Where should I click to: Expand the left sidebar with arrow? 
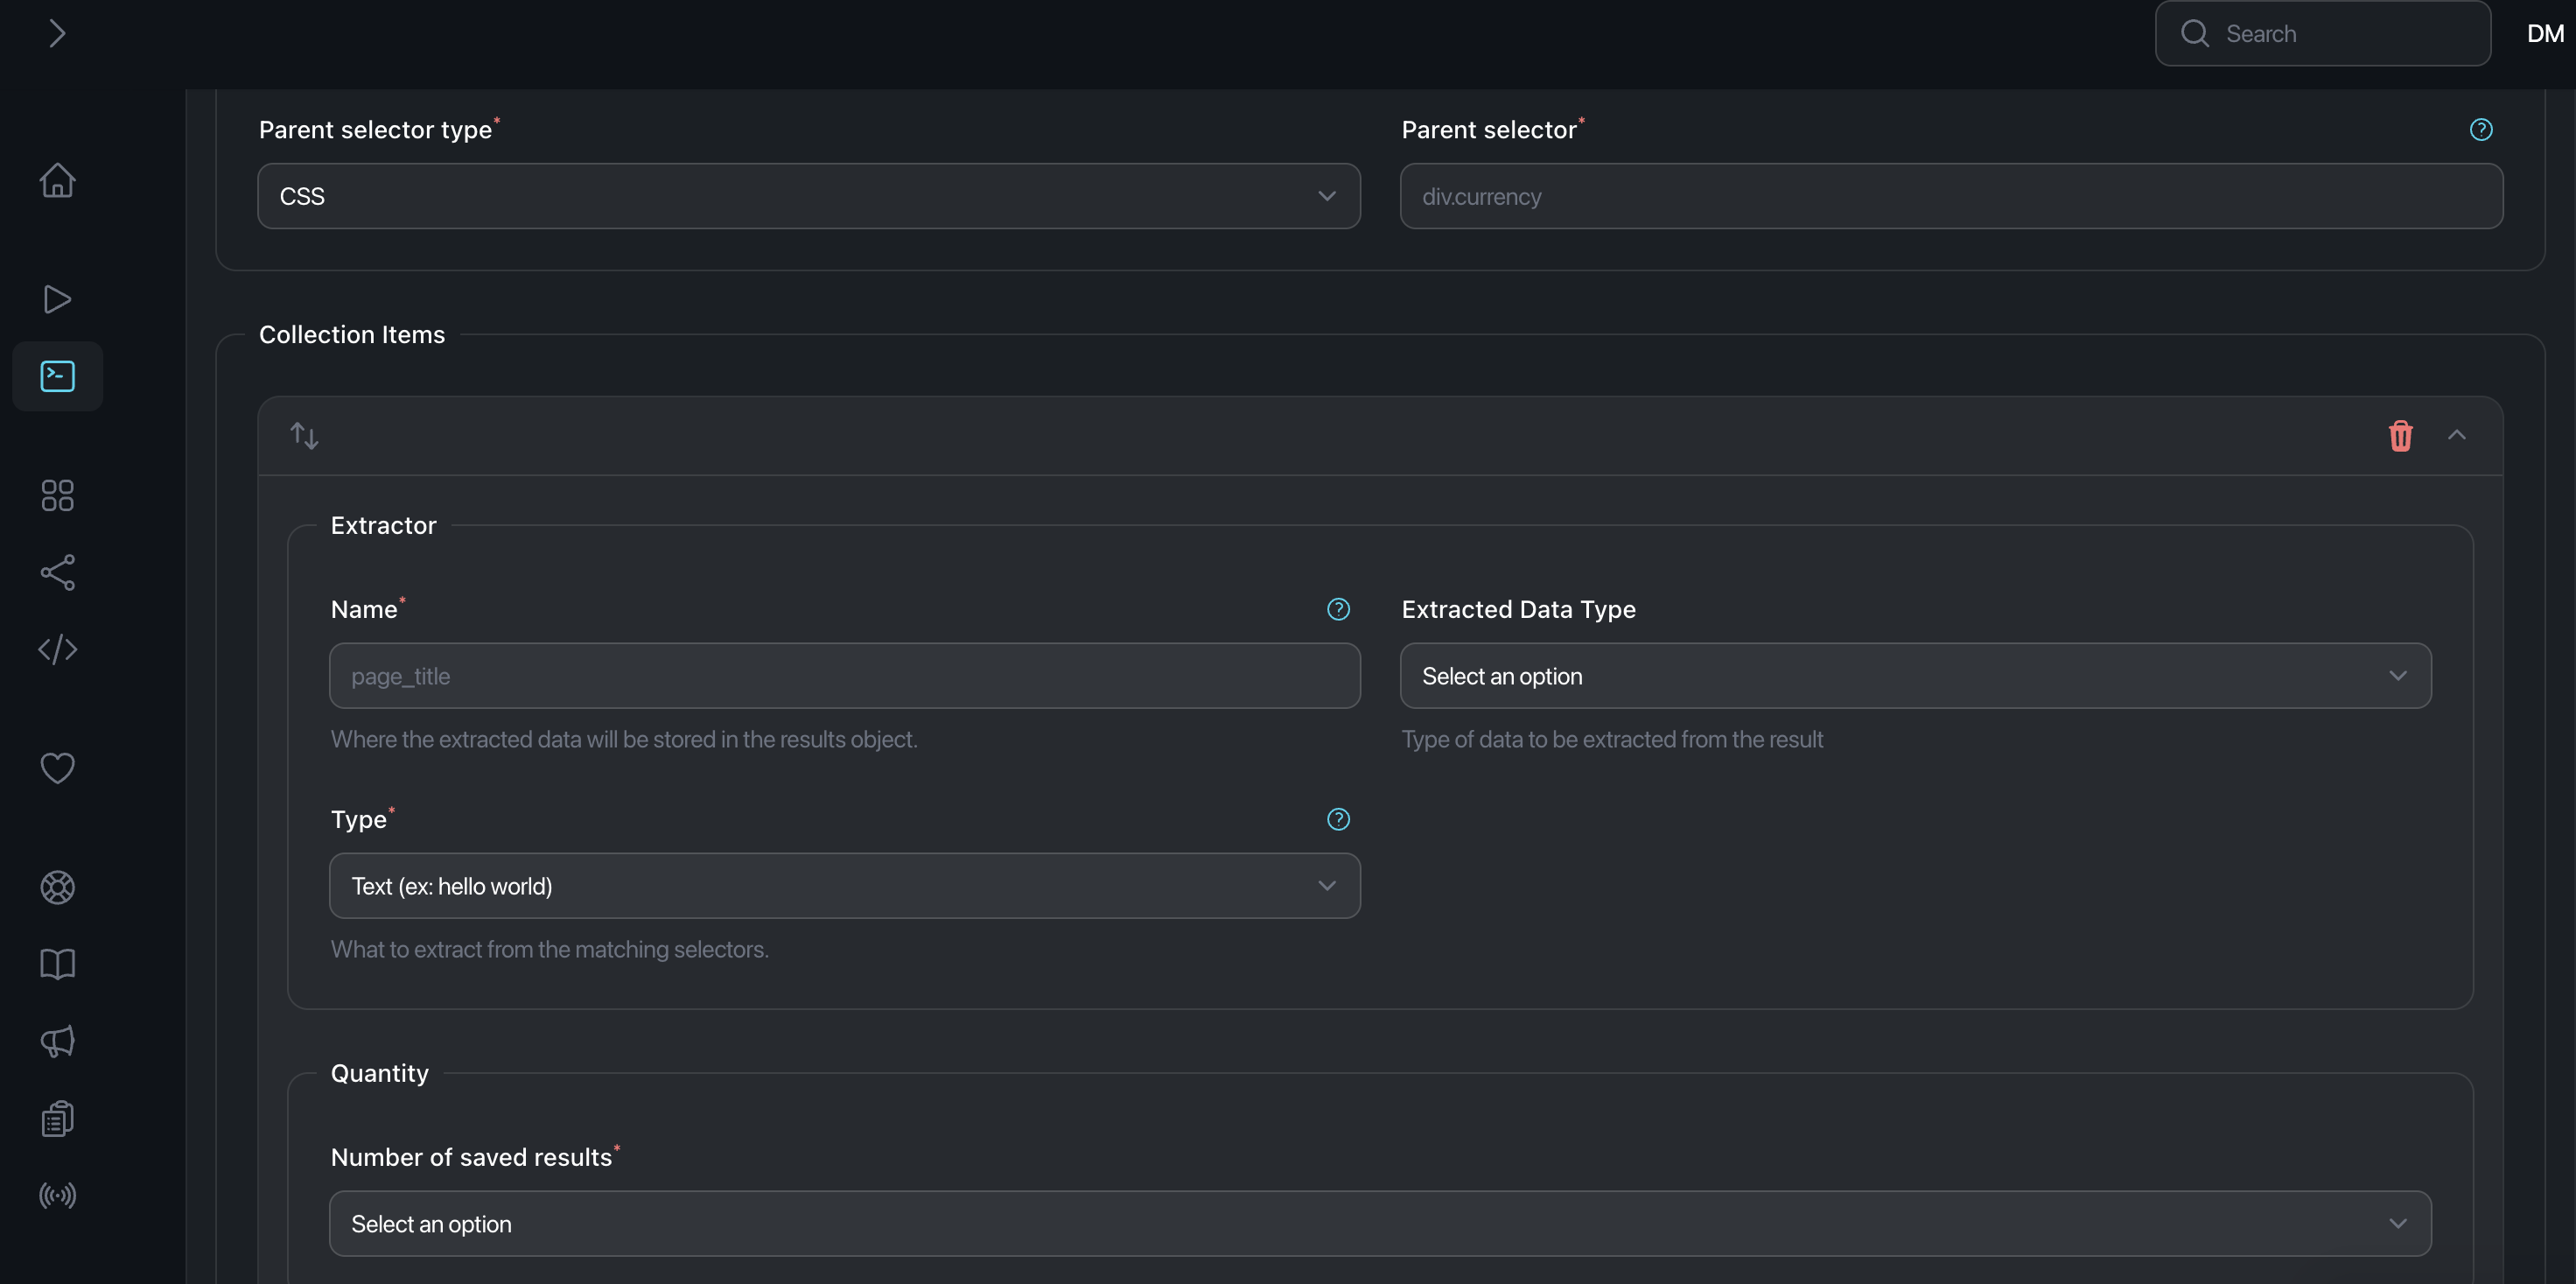57,34
